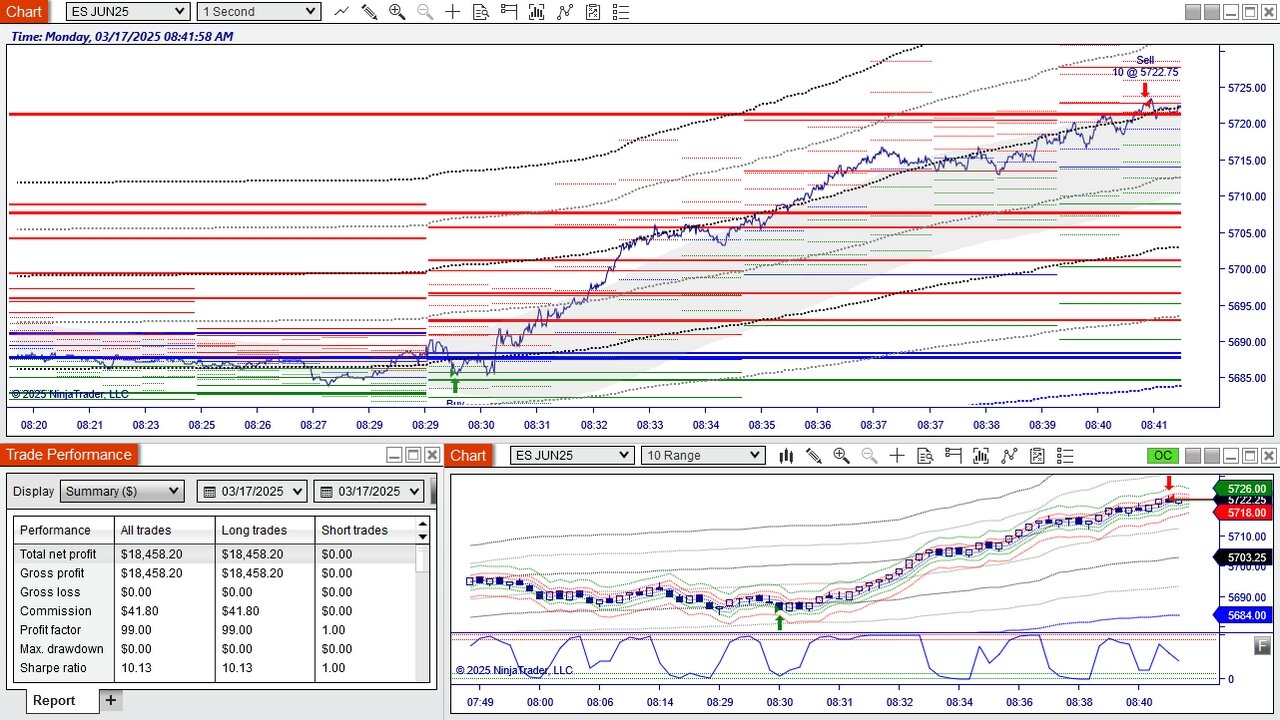Maximize the Trade Performance window
This screenshot has height=720, width=1280.
point(413,455)
